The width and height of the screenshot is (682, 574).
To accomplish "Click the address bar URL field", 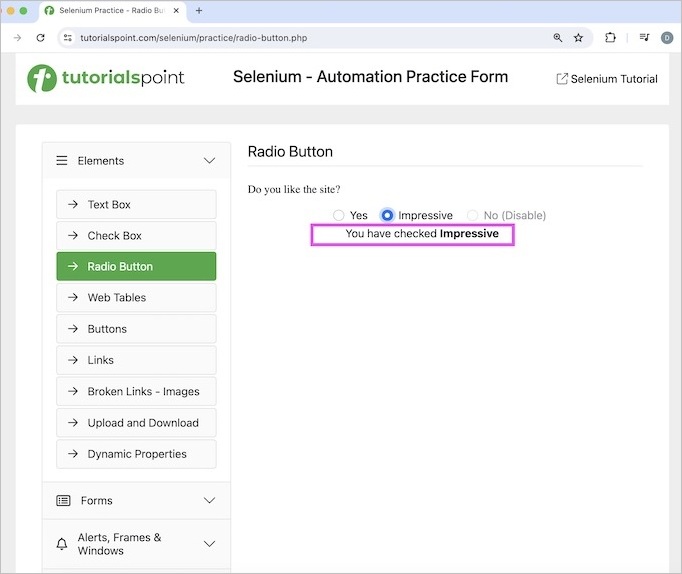I will (300, 38).
